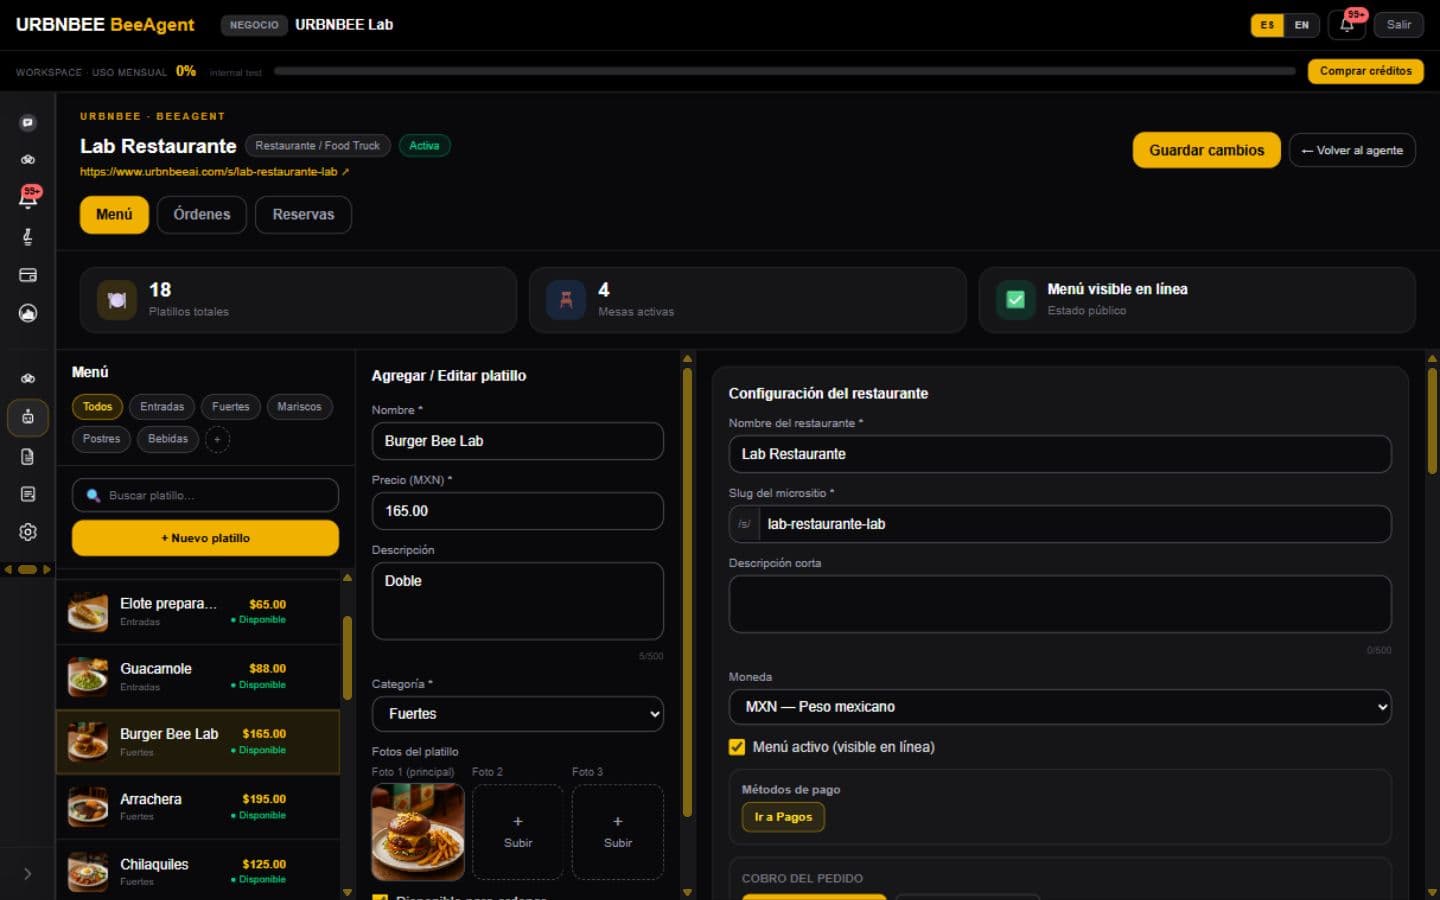
Task: Open the wallet card icon in sidebar
Action: [x=28, y=275]
